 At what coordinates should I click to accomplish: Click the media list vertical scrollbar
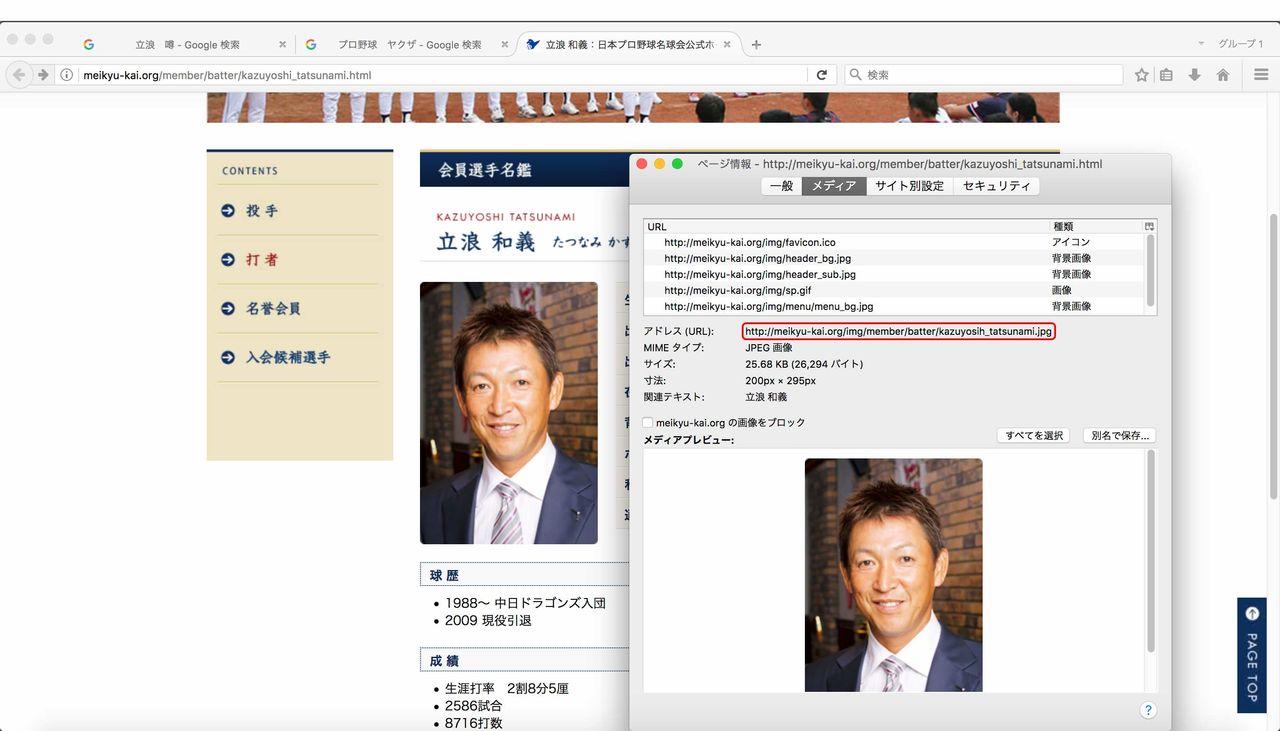[x=1152, y=270]
